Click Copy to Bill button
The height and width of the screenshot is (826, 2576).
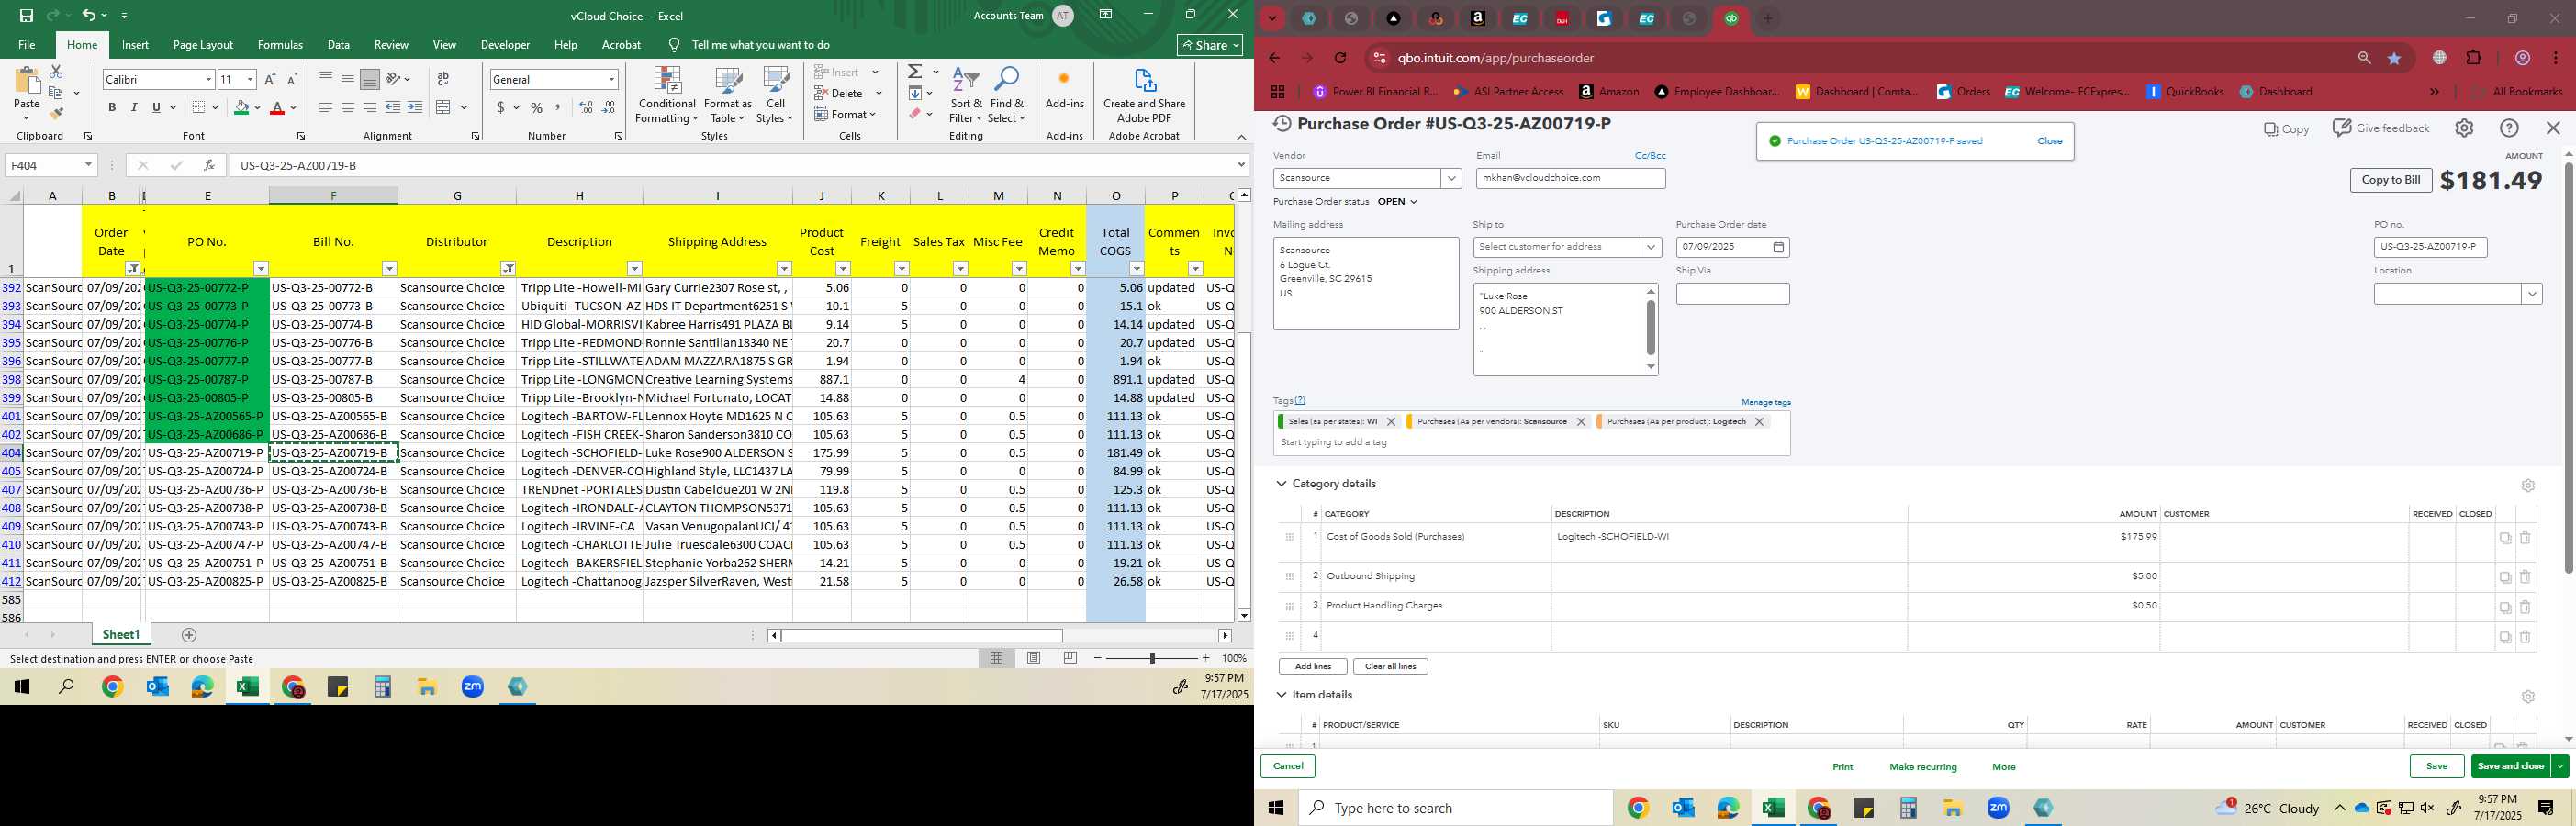pyautogui.click(x=2390, y=180)
